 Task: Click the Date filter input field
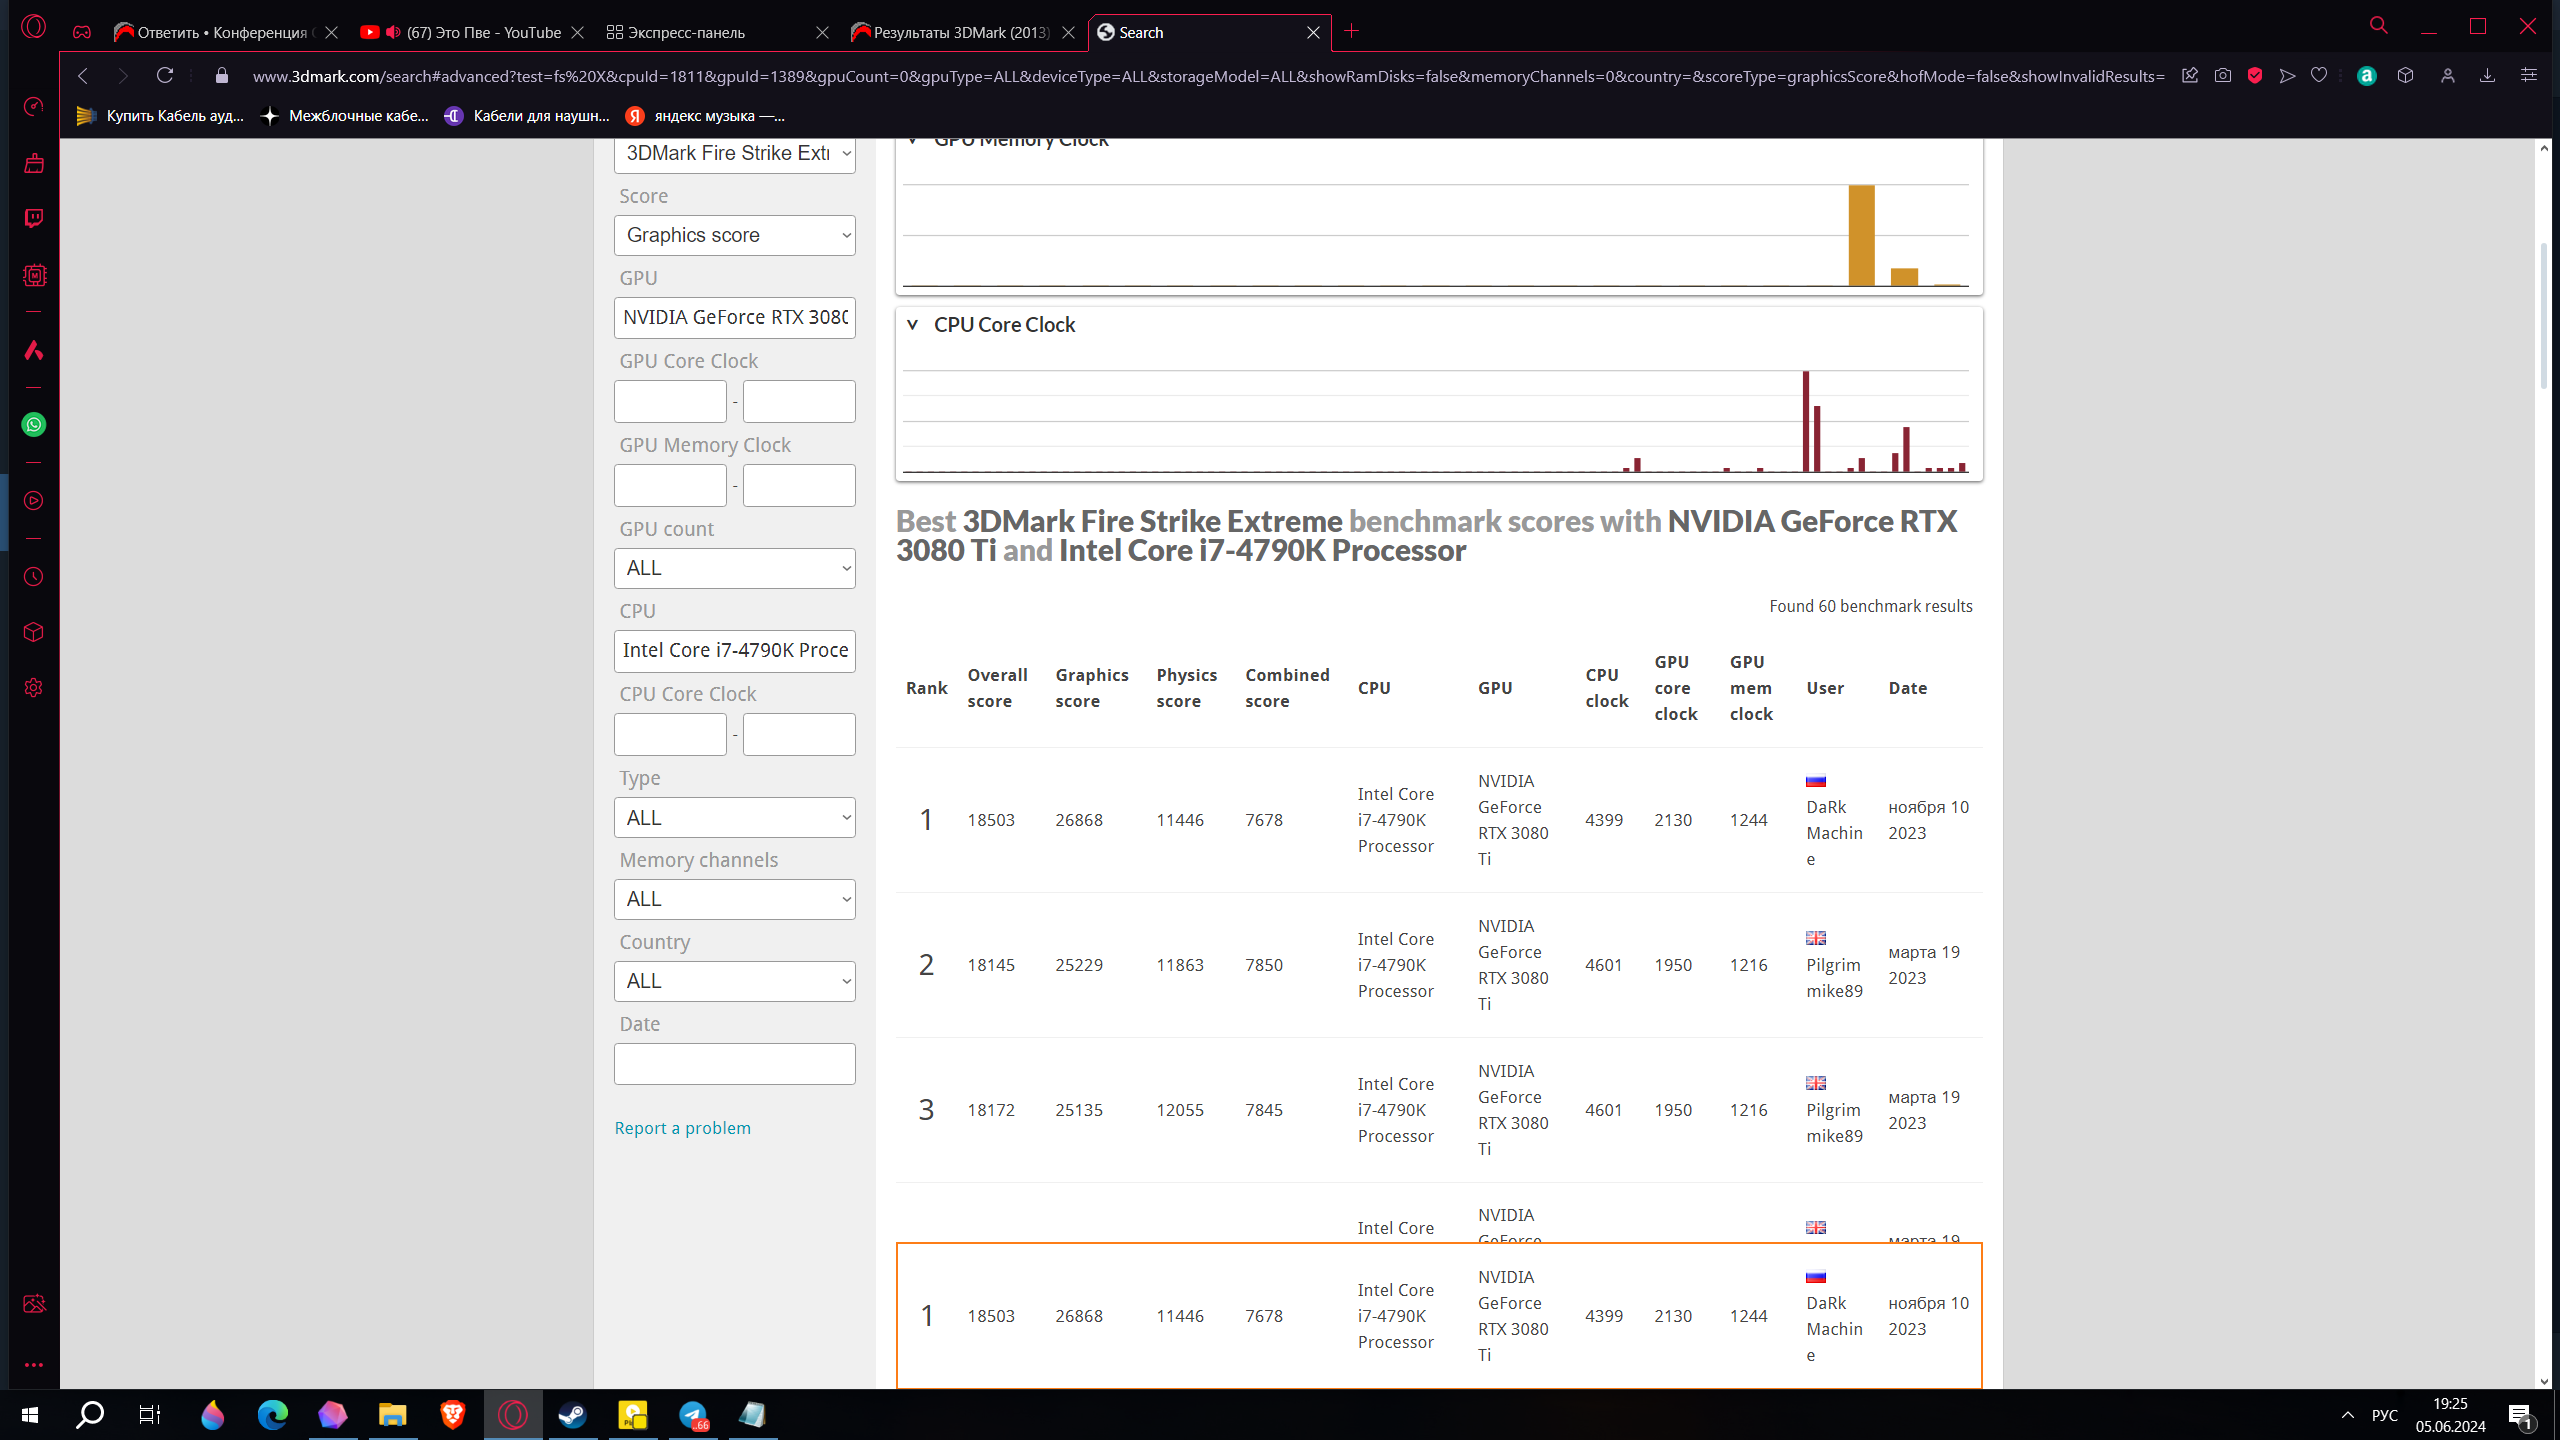(734, 1064)
